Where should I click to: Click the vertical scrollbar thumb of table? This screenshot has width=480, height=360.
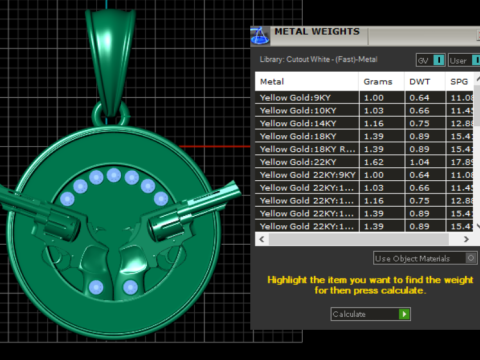(x=477, y=105)
